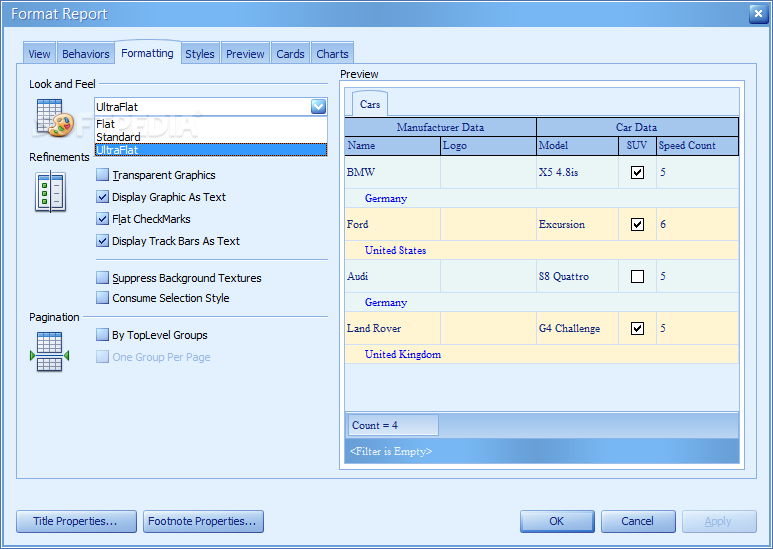773x549 pixels.
Task: Open the Styles tab
Action: pos(200,54)
